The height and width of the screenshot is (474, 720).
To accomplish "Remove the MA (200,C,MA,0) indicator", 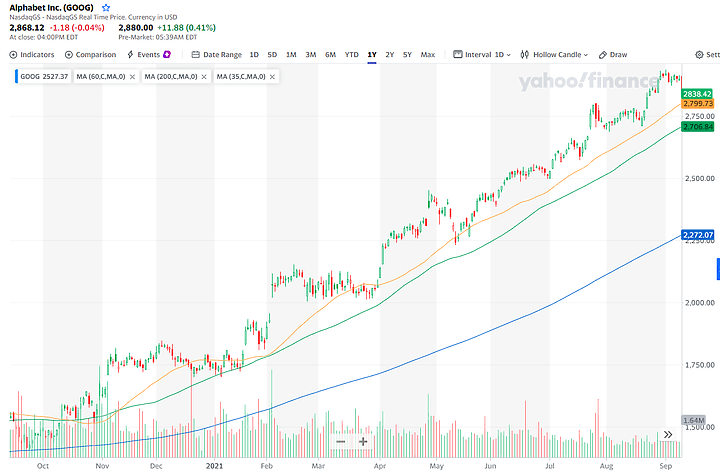I will pyautogui.click(x=204, y=77).
